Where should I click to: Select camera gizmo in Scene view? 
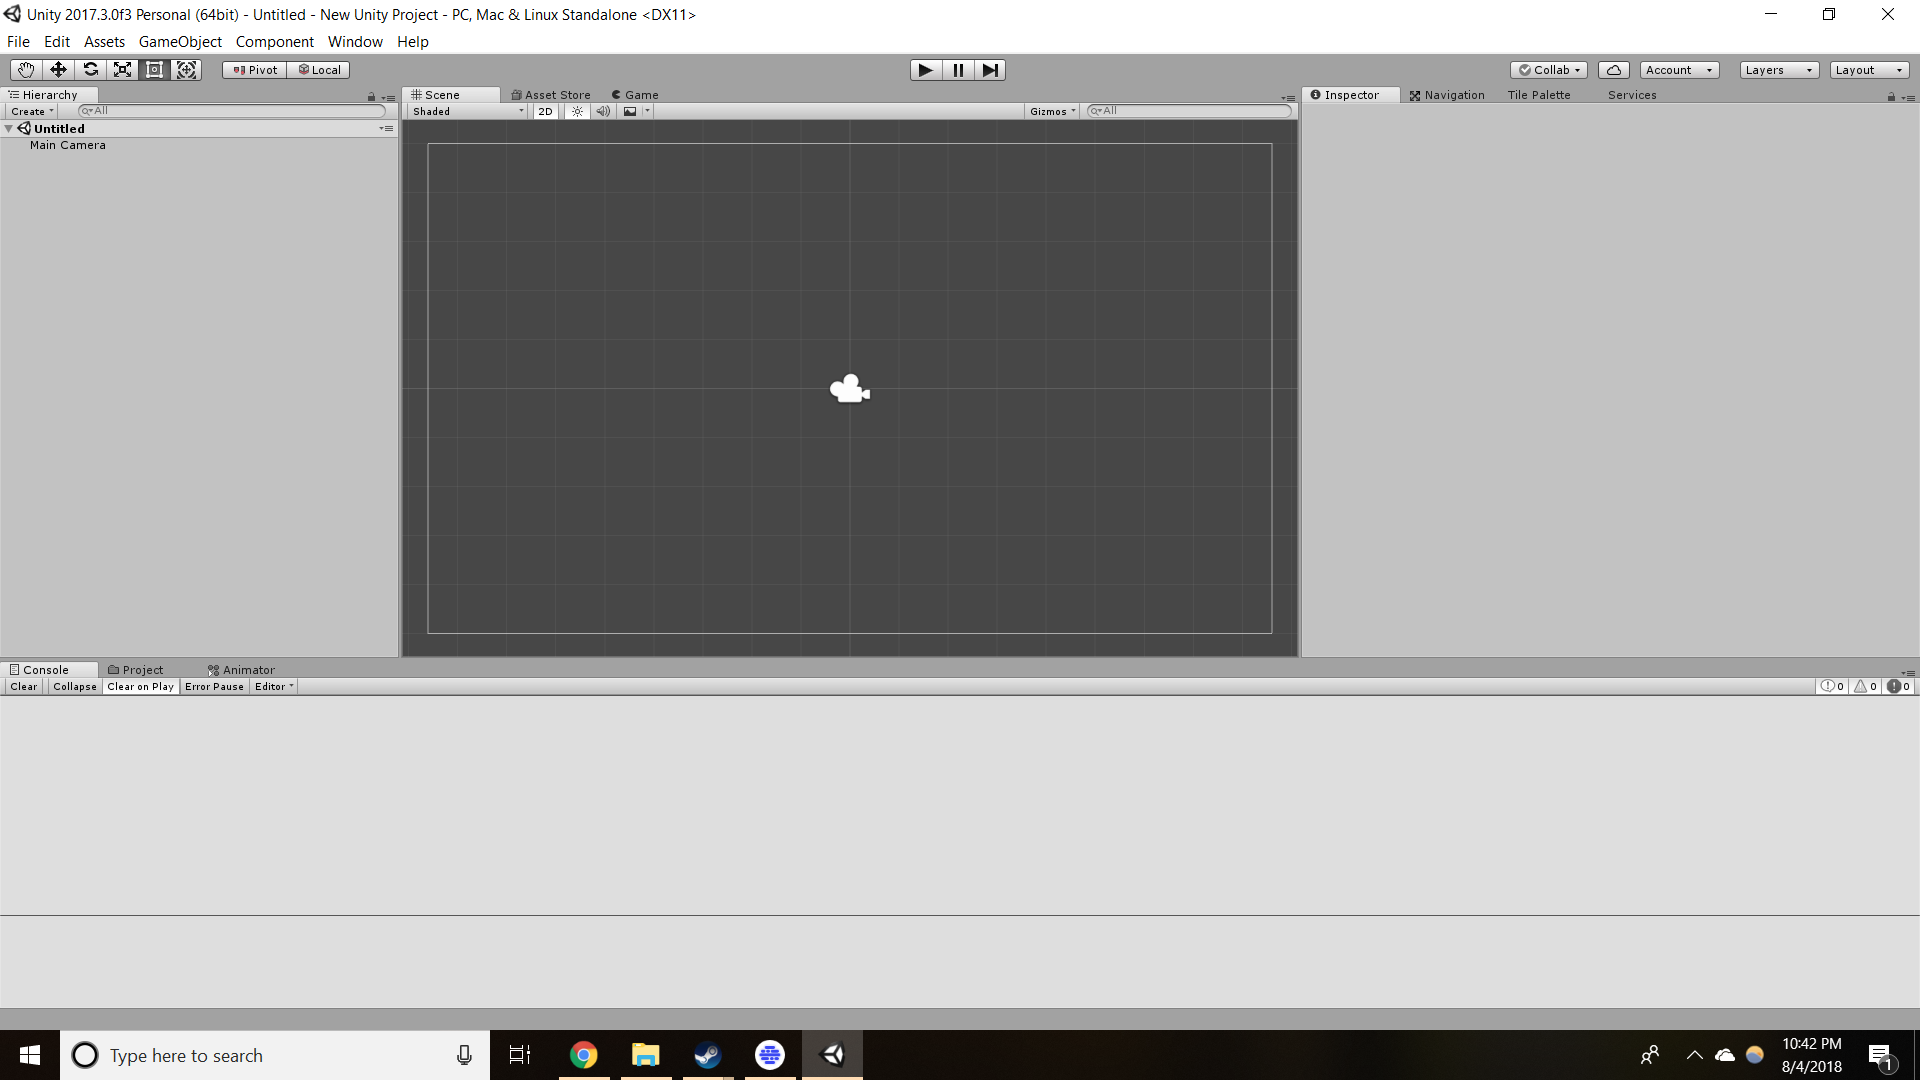[x=850, y=389]
